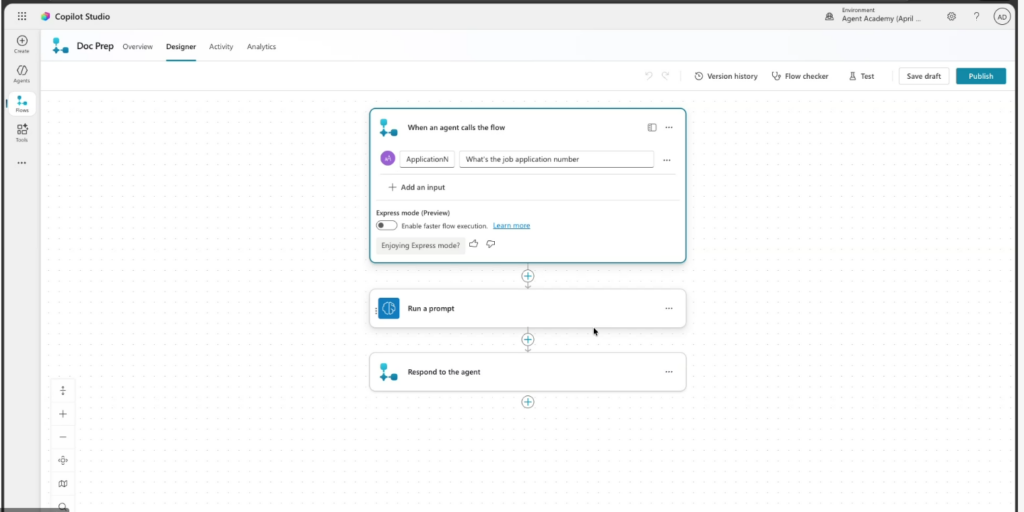This screenshot has width=1024, height=512.
Task: Click the Create icon in sidebar
Action: (22, 44)
